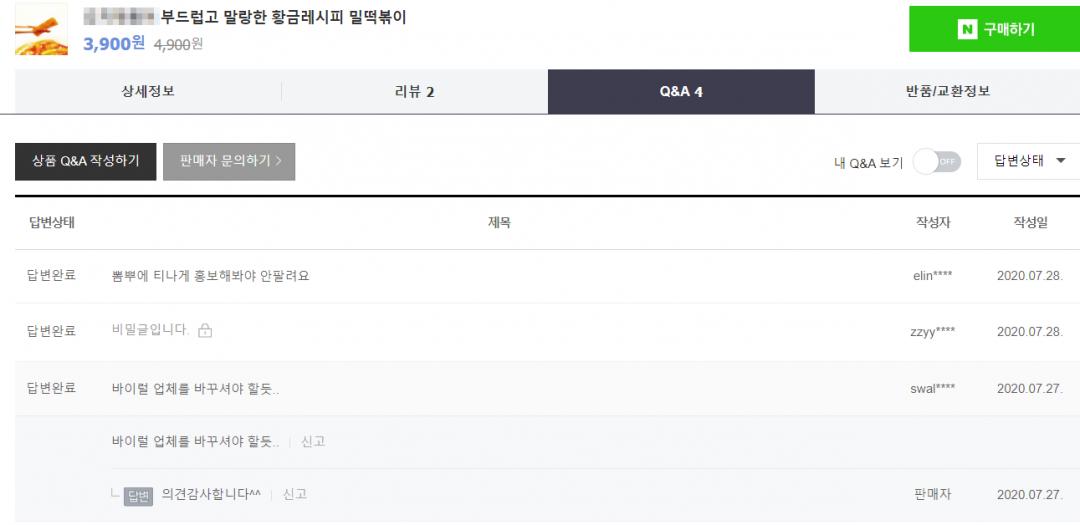Viewport: 1080px width, 525px height.
Task: Click 판매자 문의하기 button
Action: [229, 161]
